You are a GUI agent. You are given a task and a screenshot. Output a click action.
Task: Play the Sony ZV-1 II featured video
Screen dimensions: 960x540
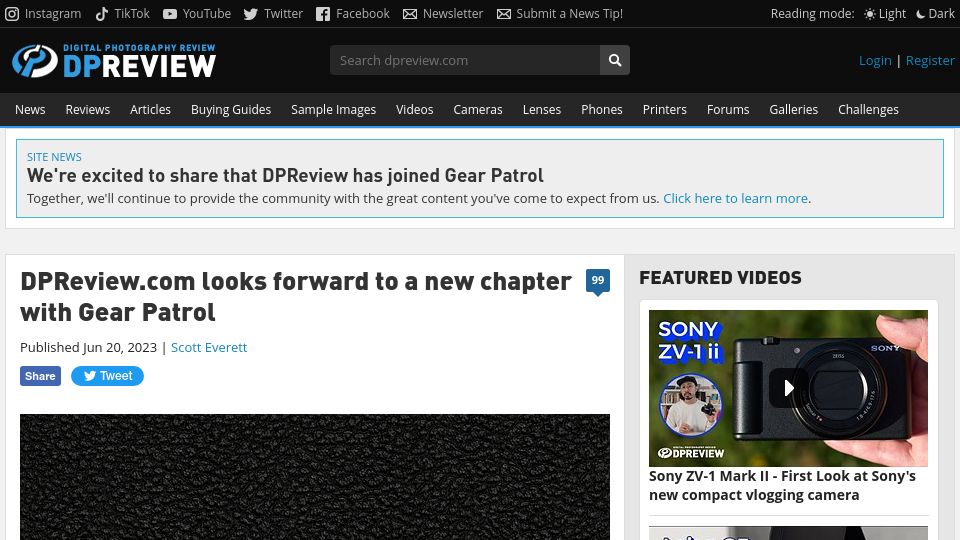pos(788,388)
